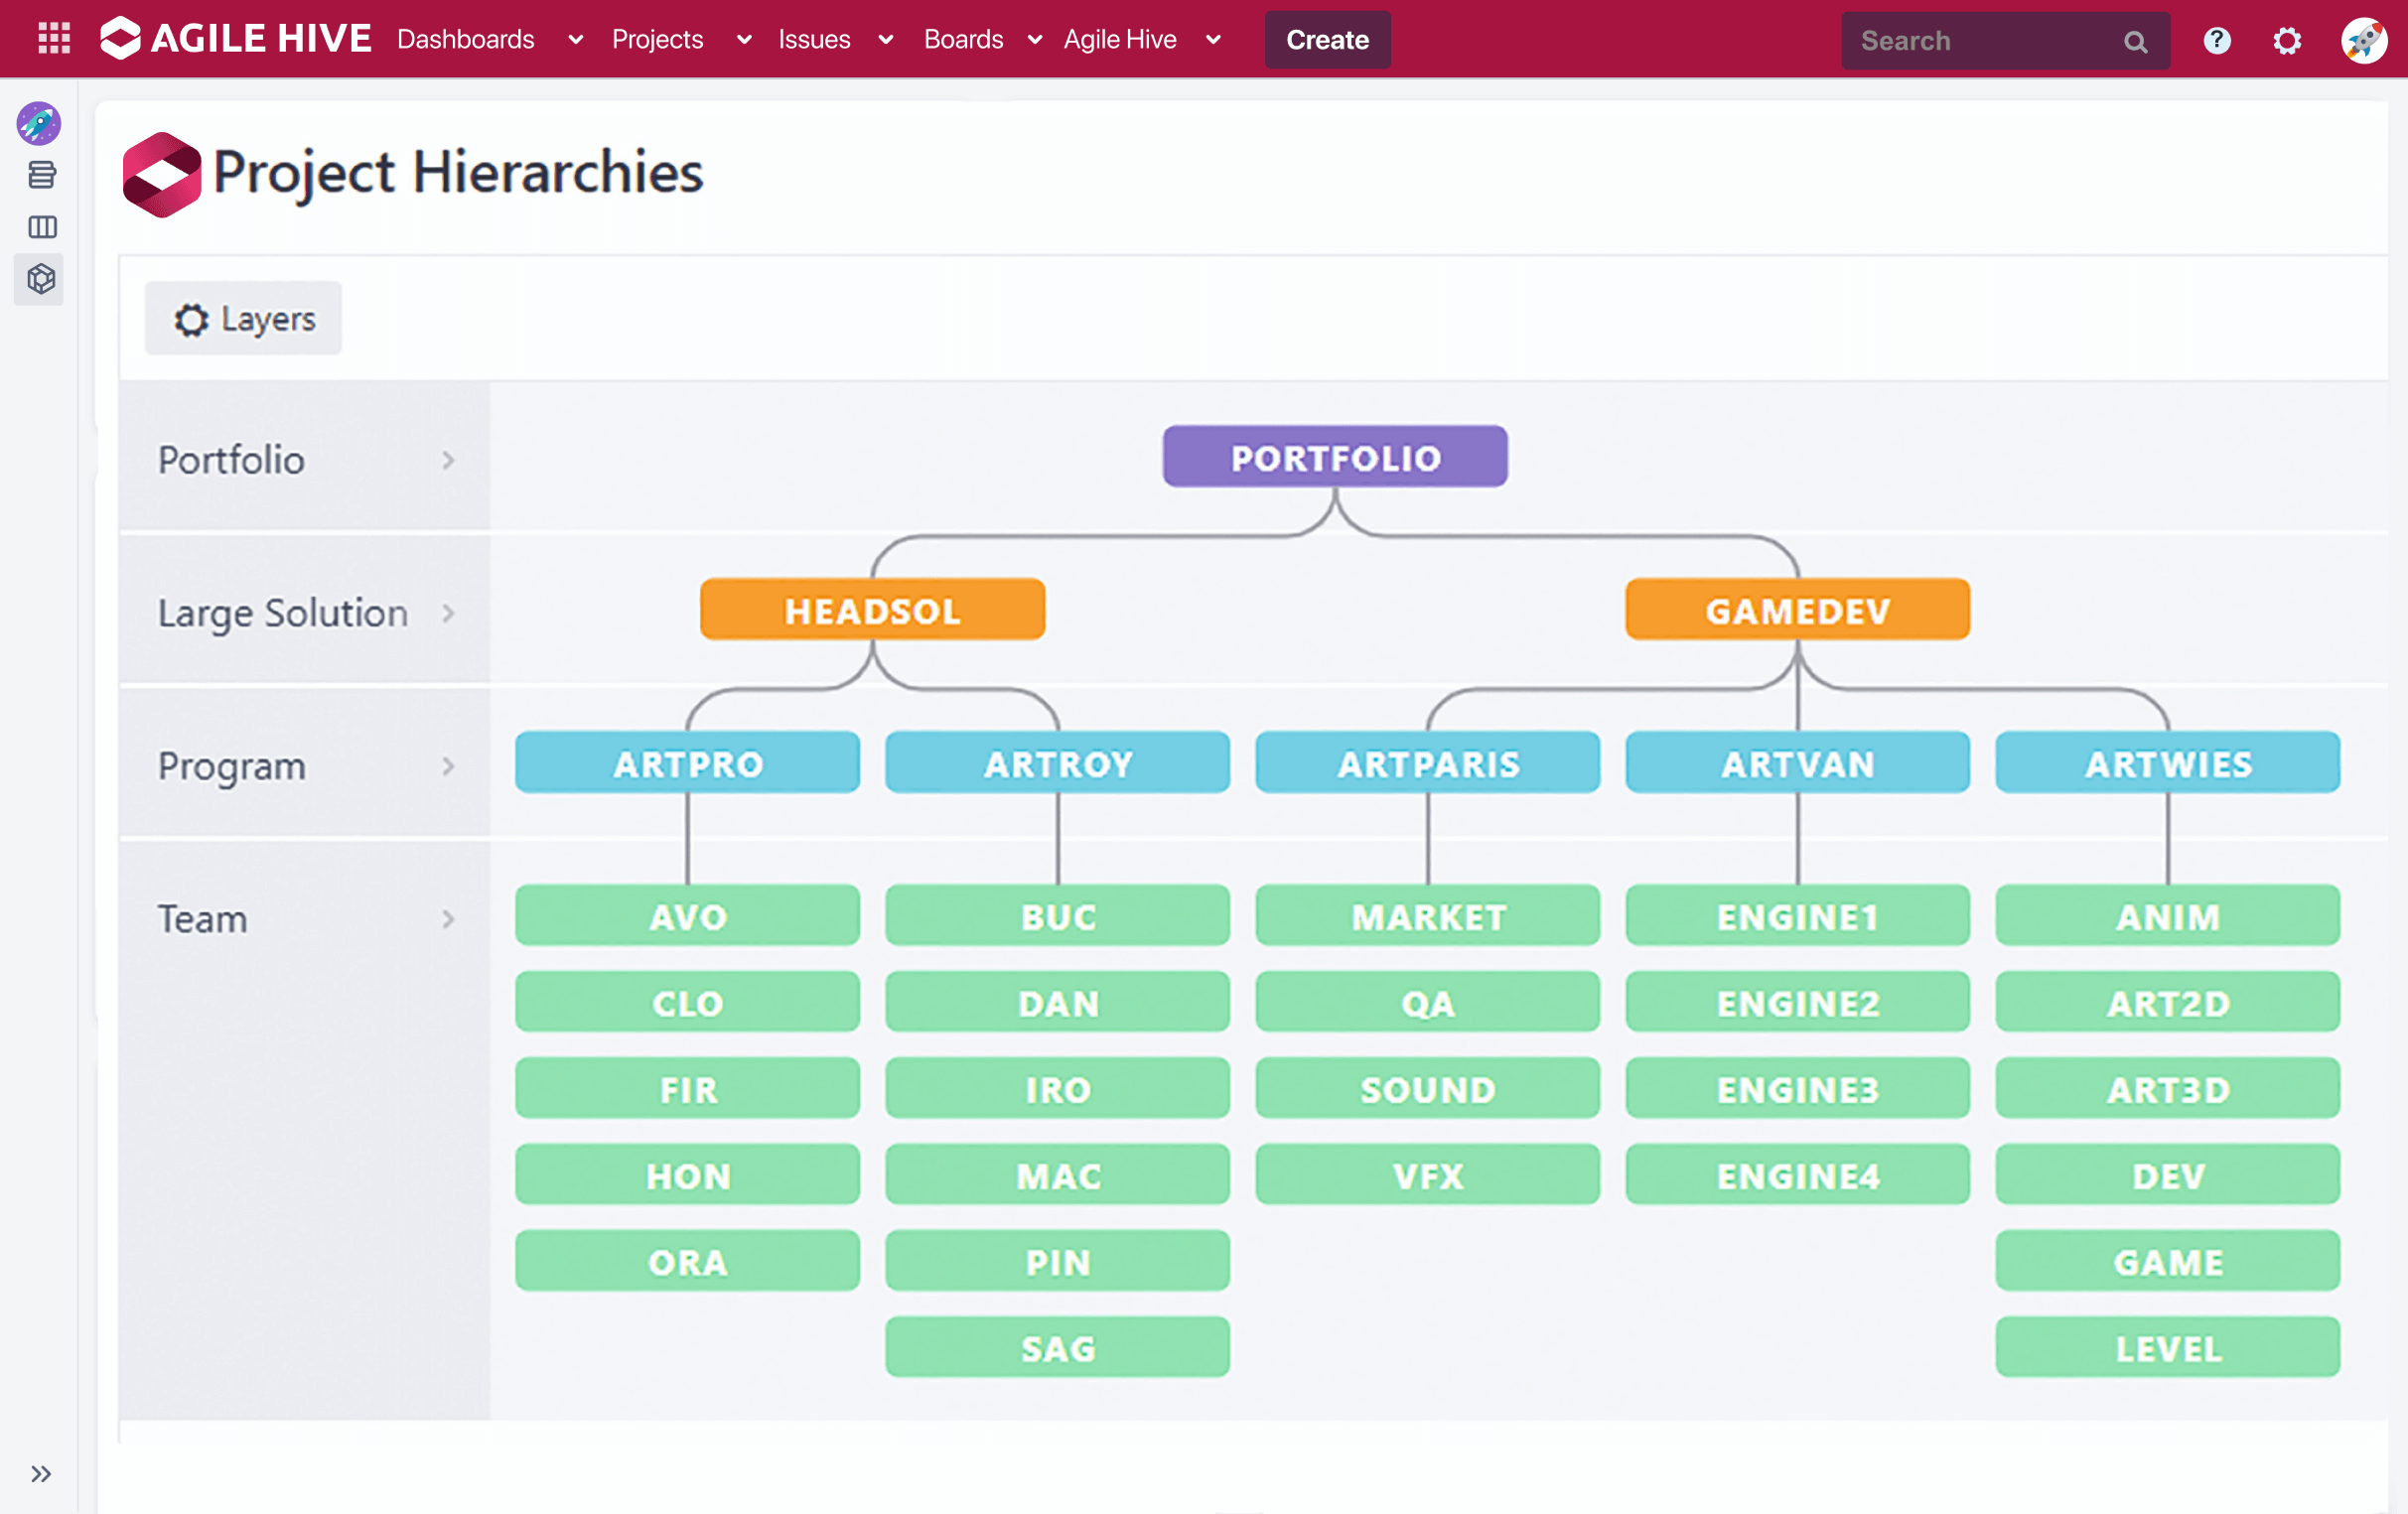The width and height of the screenshot is (2408, 1514).
Task: Open the app switcher grid icon
Action: [x=53, y=38]
